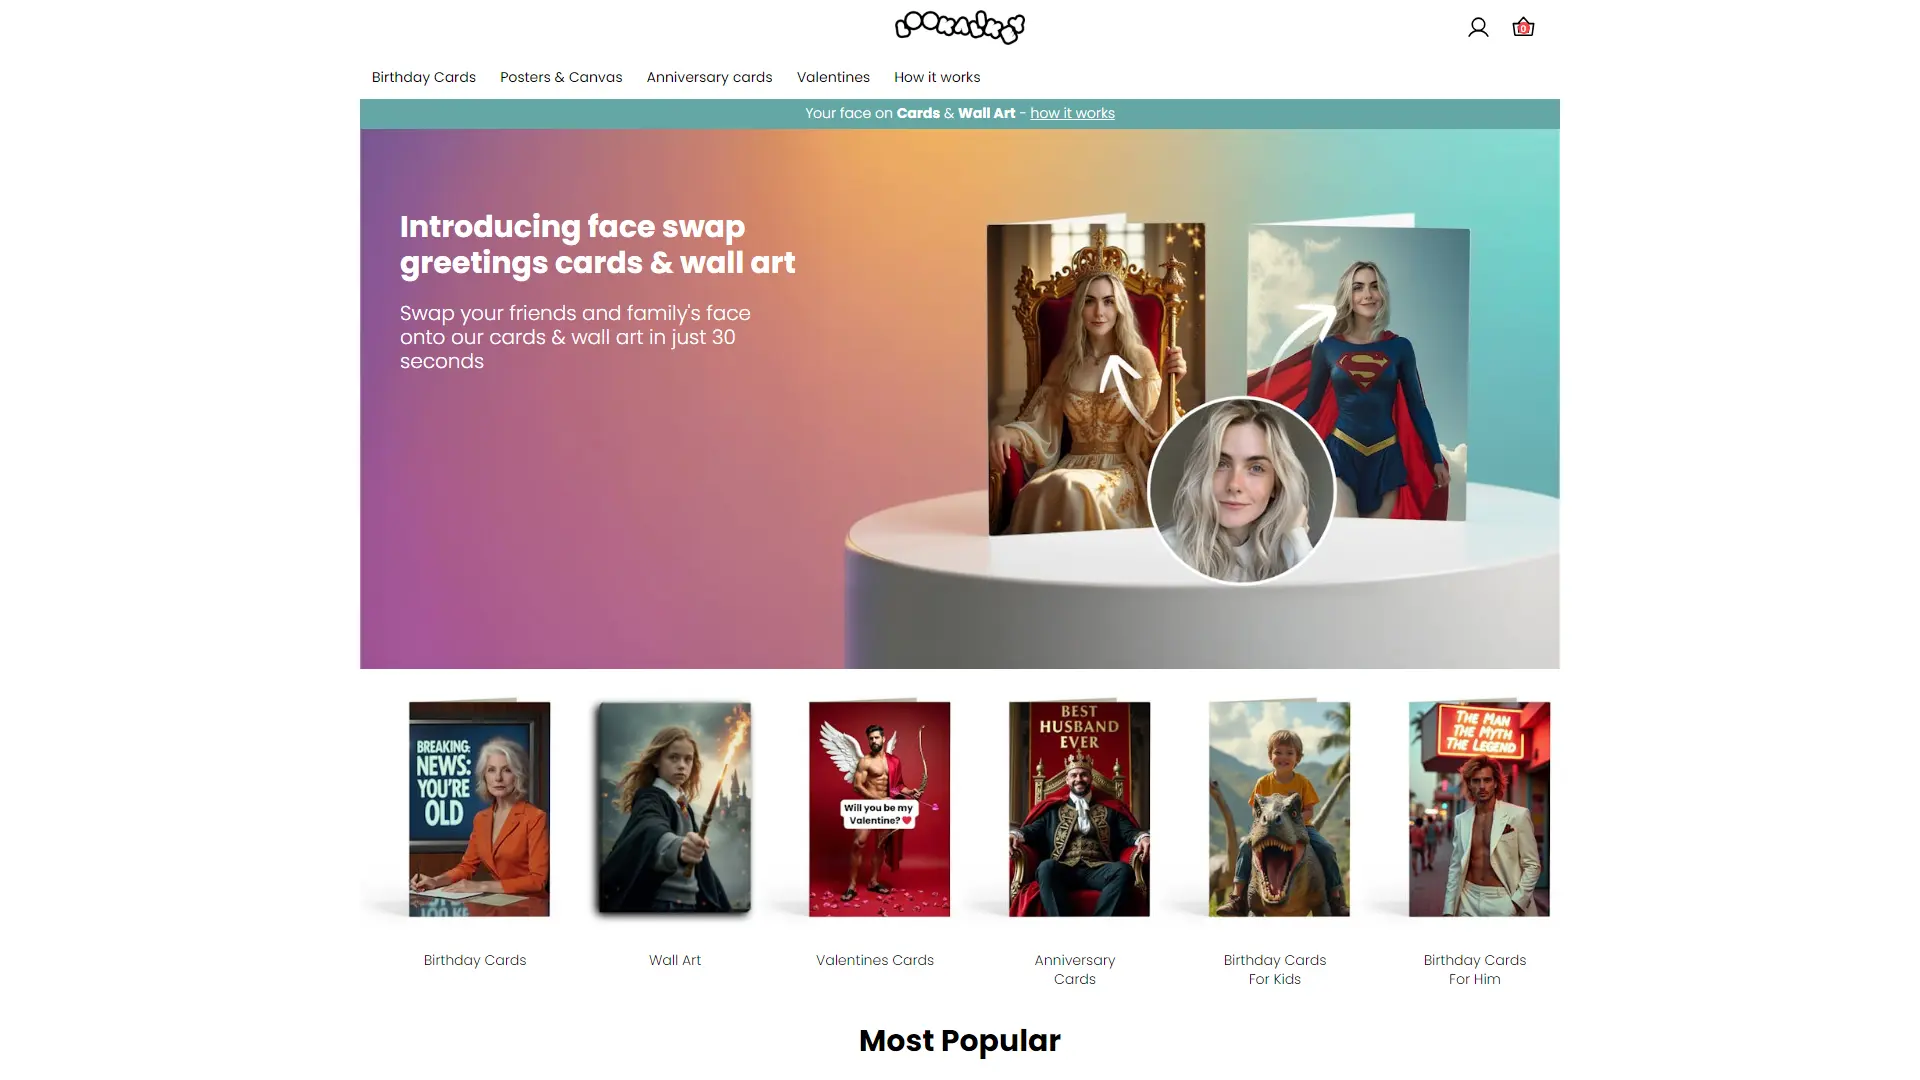Screen dimensions: 1920x1080
Task: Go to Anniversary cards menu
Action: tap(709, 77)
